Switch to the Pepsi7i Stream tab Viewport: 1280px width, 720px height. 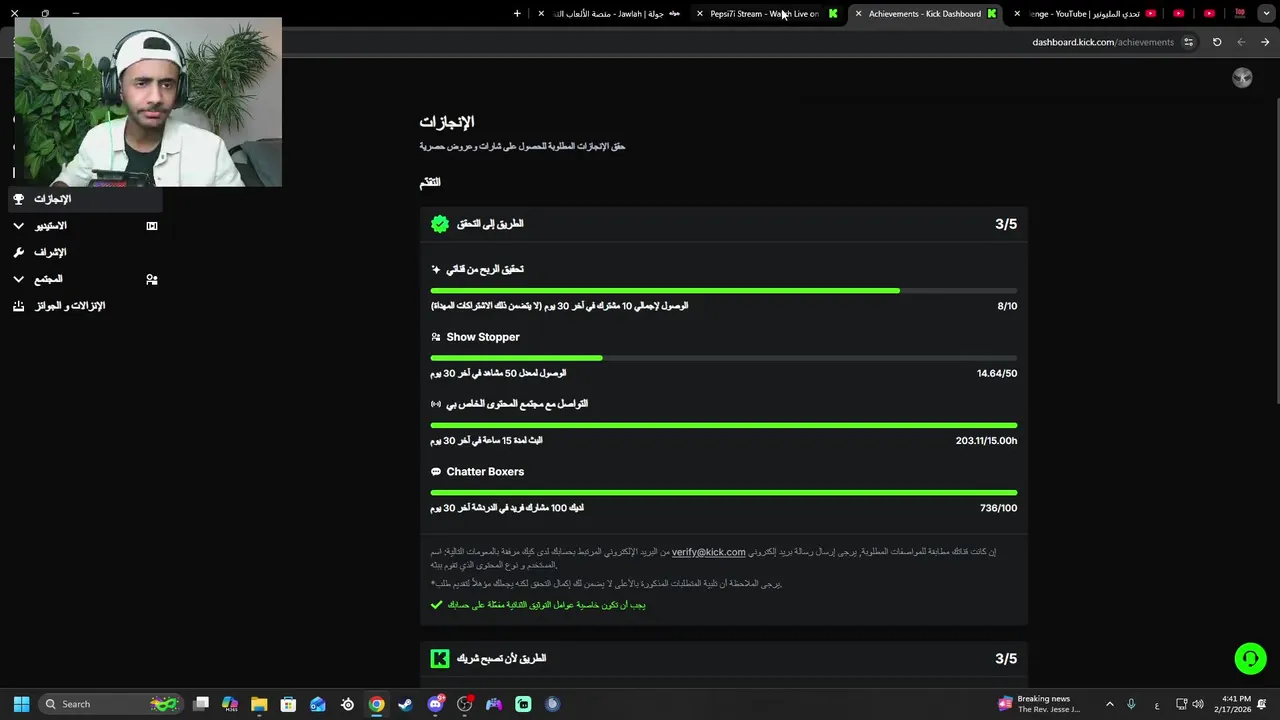tap(765, 14)
